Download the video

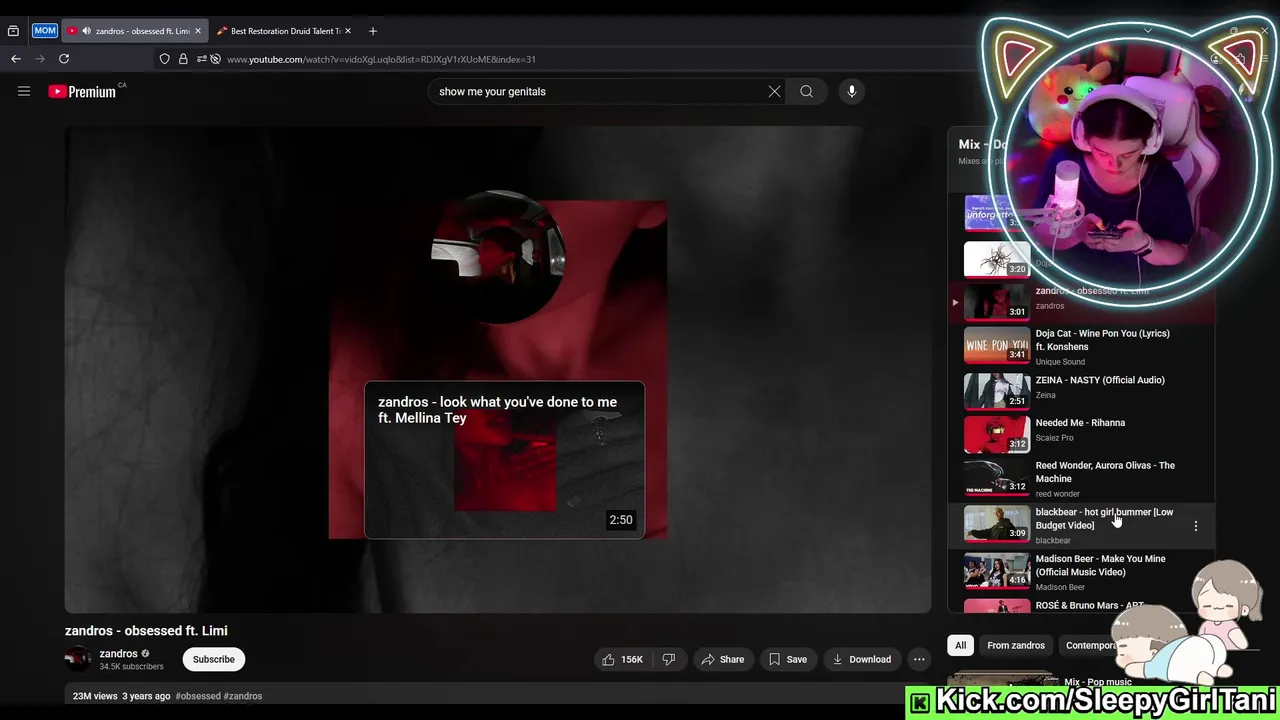(861, 659)
